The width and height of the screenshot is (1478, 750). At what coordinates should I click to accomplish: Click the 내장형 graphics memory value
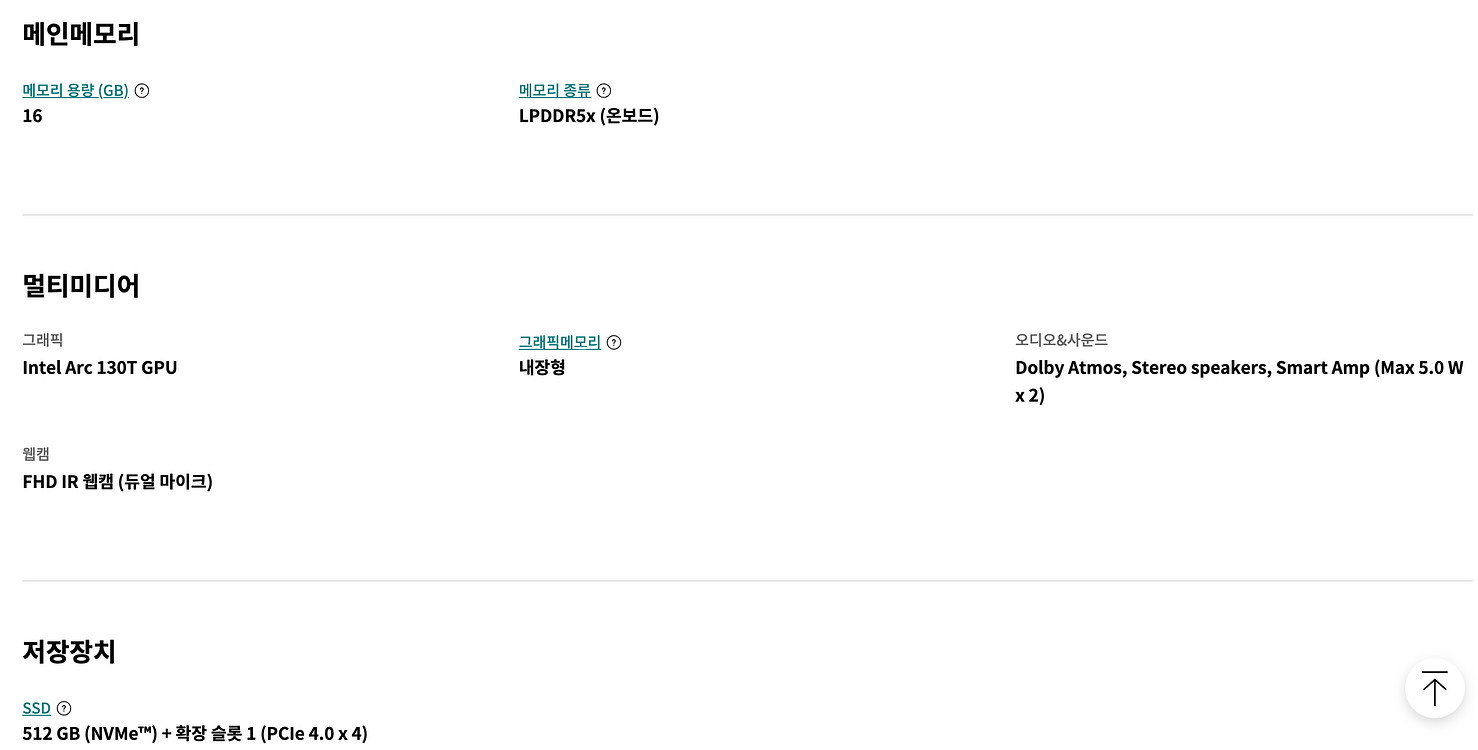point(542,368)
